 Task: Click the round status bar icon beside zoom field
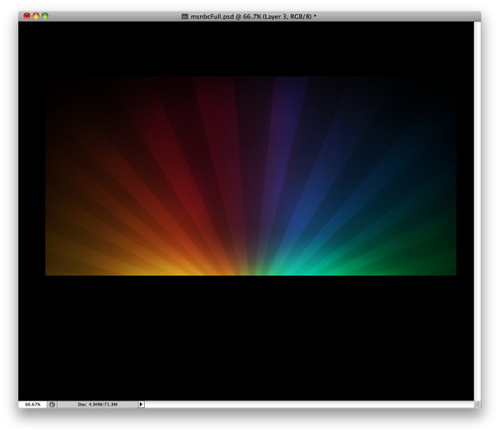[x=52, y=404]
